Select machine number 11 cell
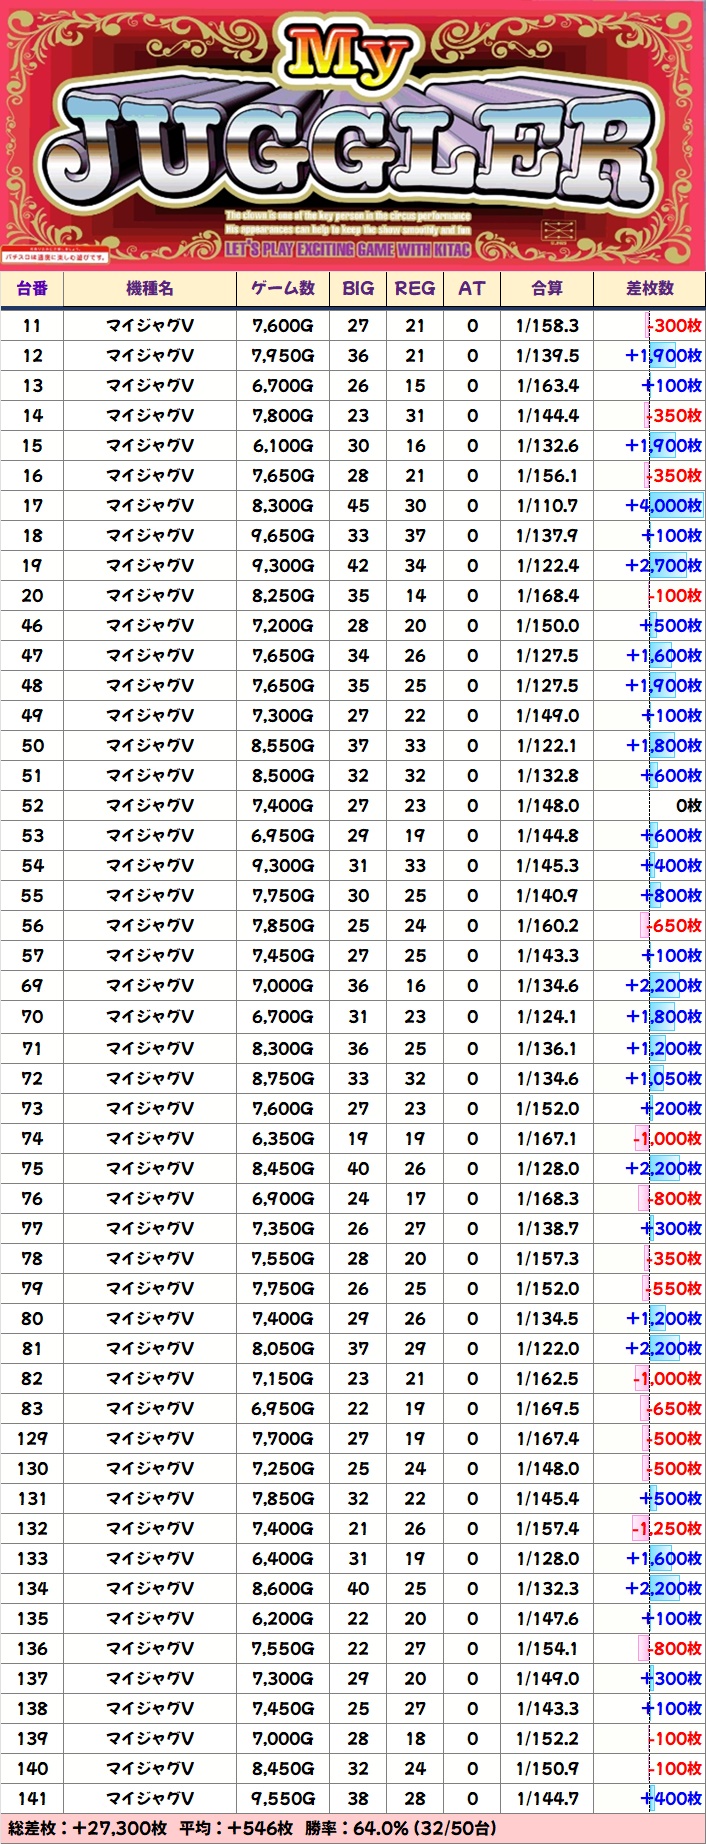Viewport: 706px width, 1844px height. (32, 325)
